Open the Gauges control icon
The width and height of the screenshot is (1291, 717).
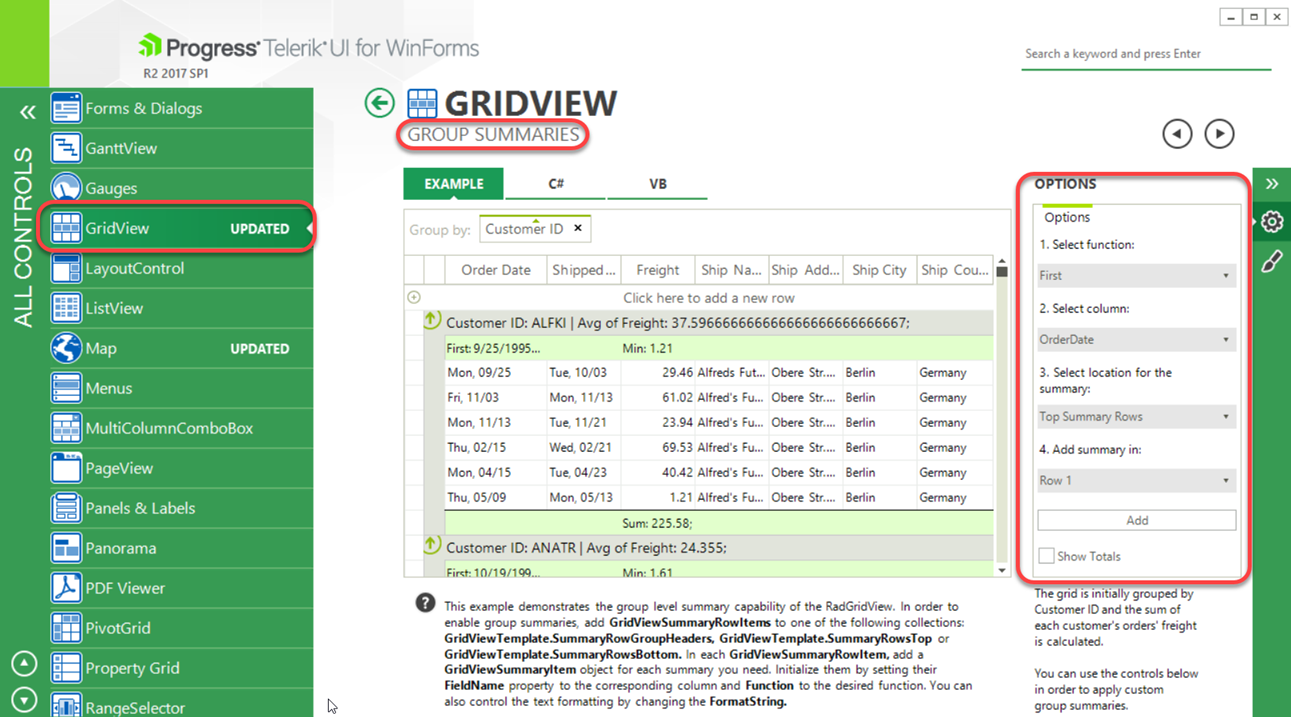(66, 188)
